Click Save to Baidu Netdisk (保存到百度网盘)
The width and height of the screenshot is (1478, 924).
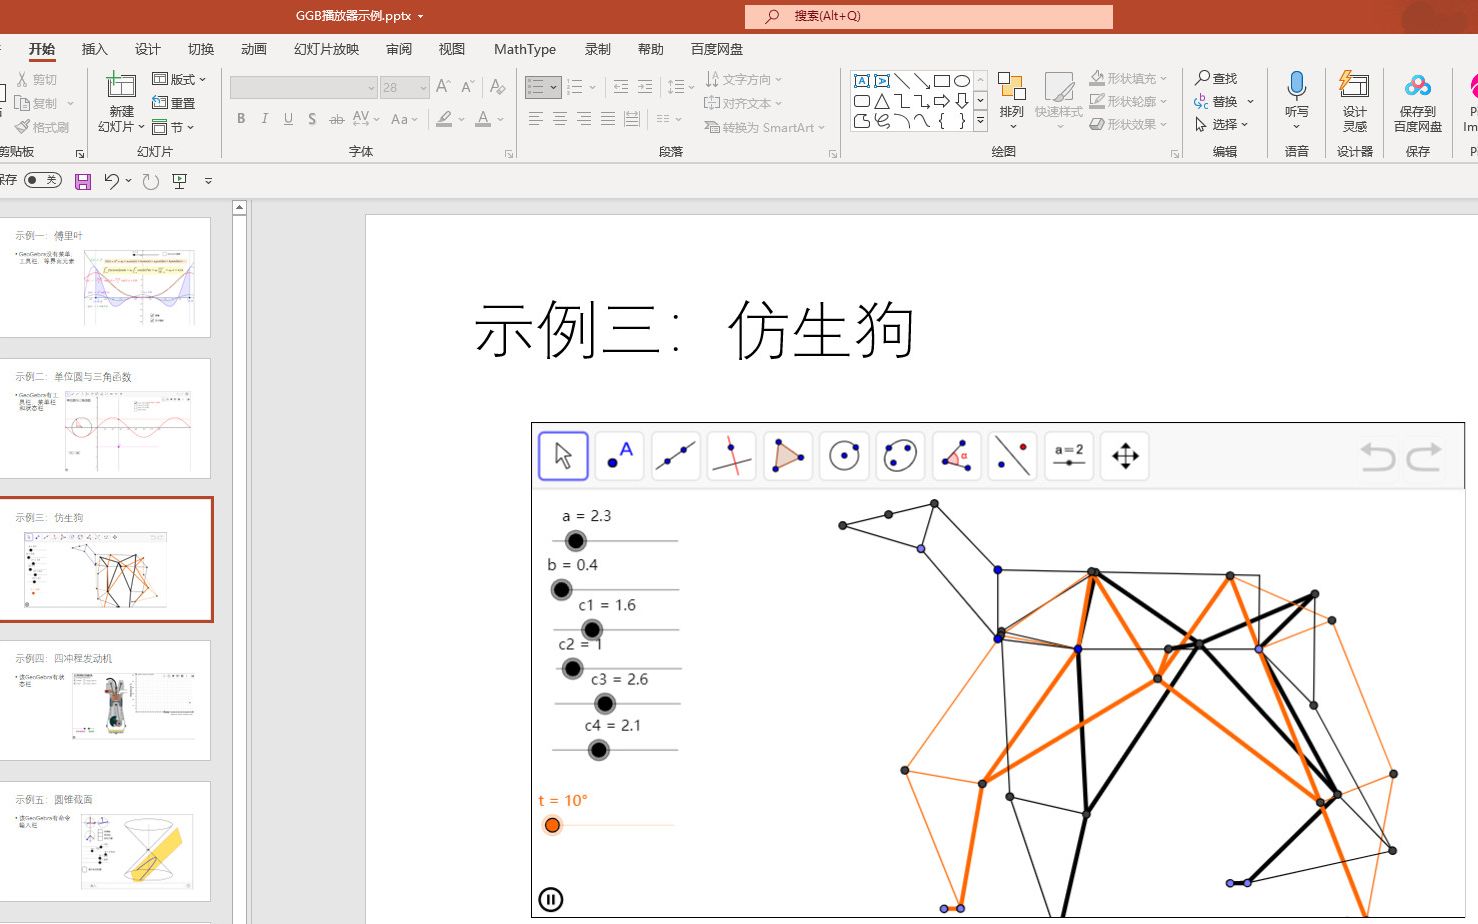[x=1418, y=101]
